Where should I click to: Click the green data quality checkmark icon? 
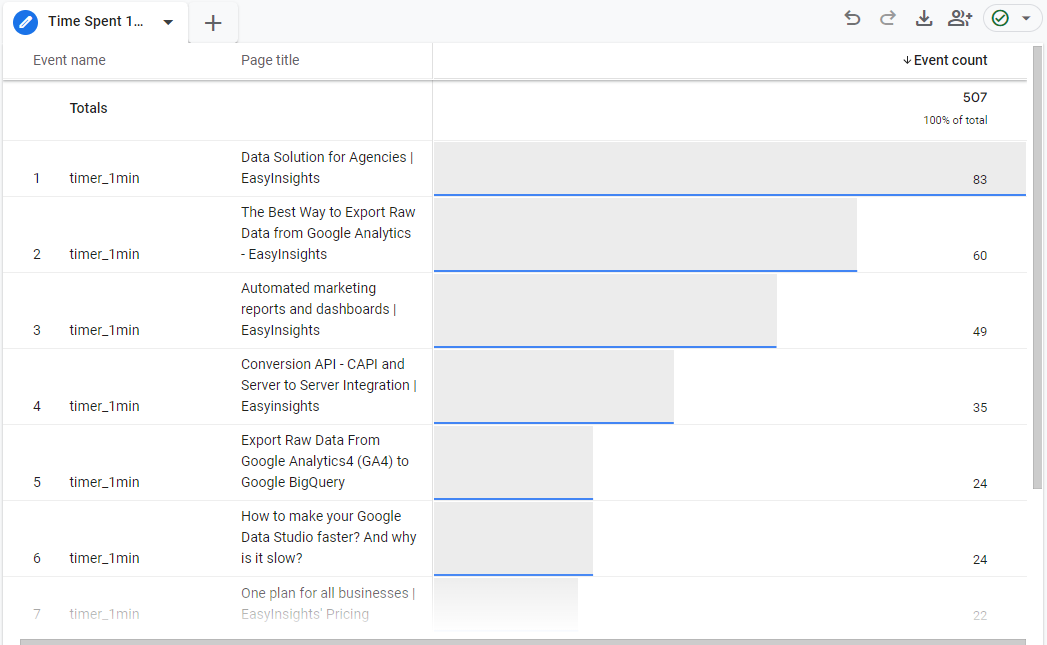pos(1000,18)
